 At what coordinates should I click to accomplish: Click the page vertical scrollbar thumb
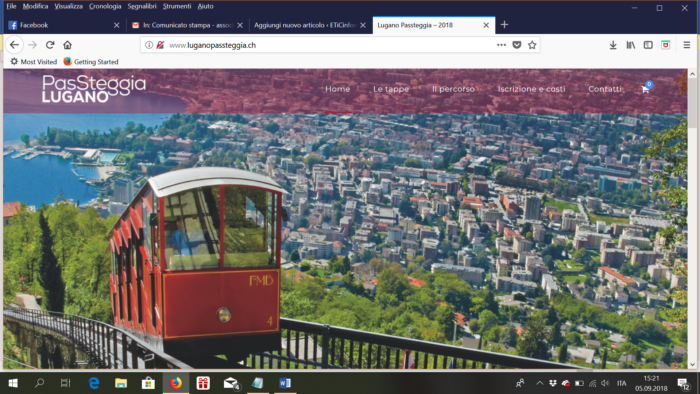(692, 104)
